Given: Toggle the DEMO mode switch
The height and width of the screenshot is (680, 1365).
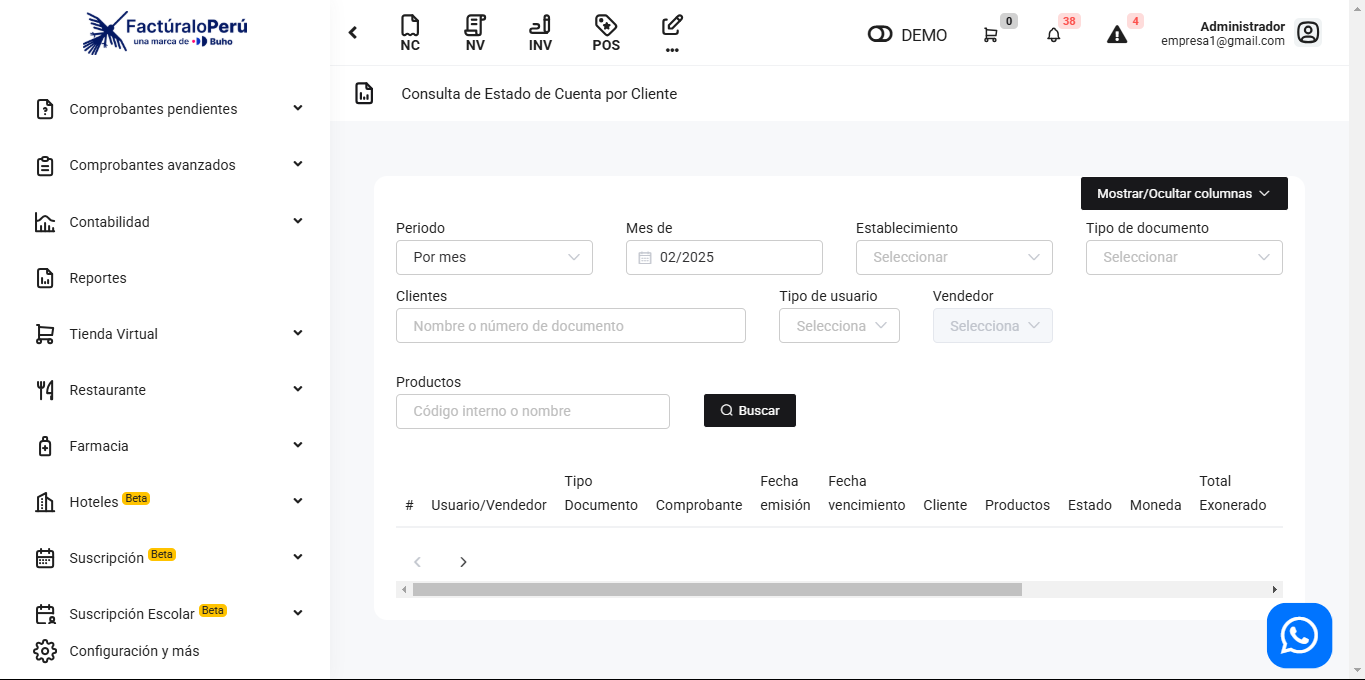Looking at the screenshot, I should pyautogui.click(x=880, y=35).
